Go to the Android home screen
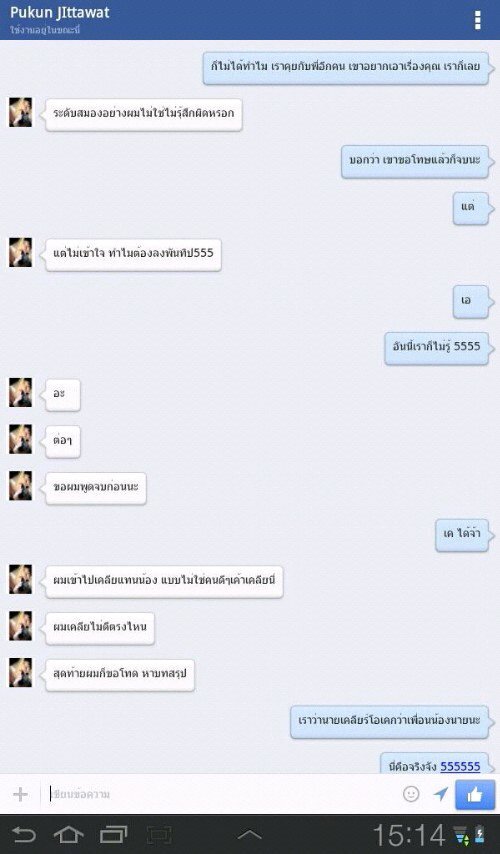 69,834
